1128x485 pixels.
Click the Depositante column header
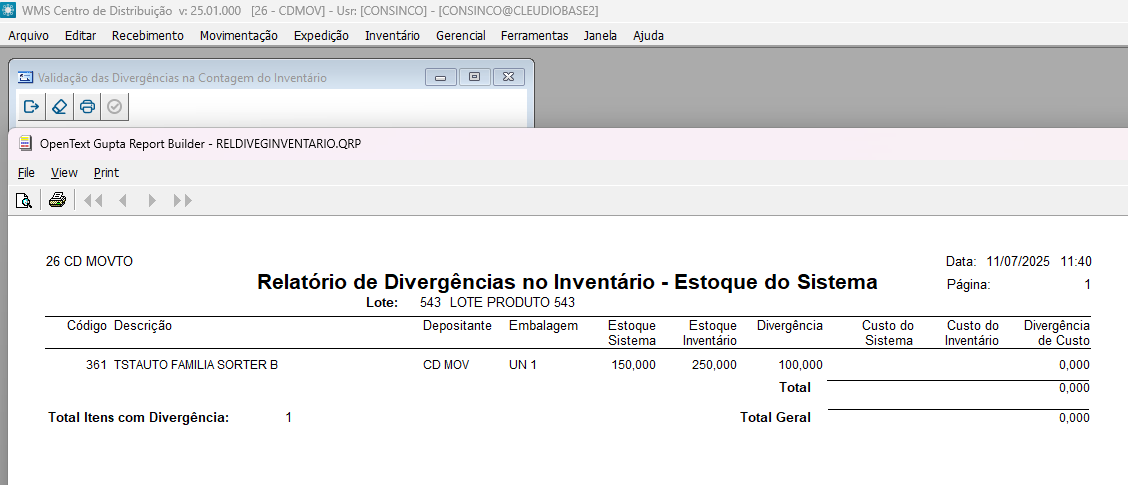[458, 326]
